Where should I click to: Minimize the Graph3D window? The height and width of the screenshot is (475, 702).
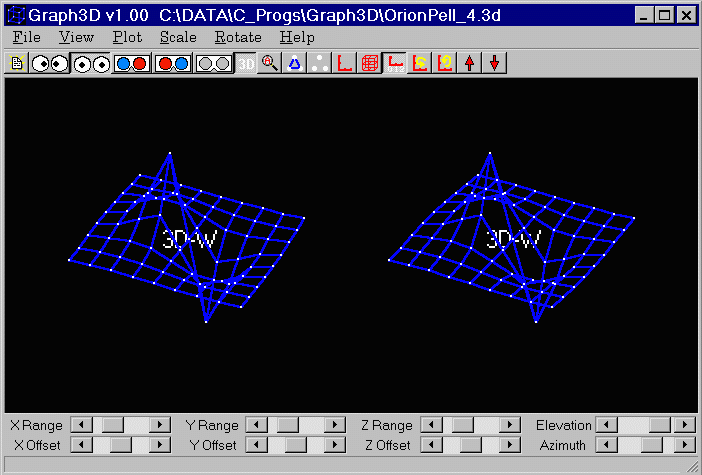click(644, 16)
